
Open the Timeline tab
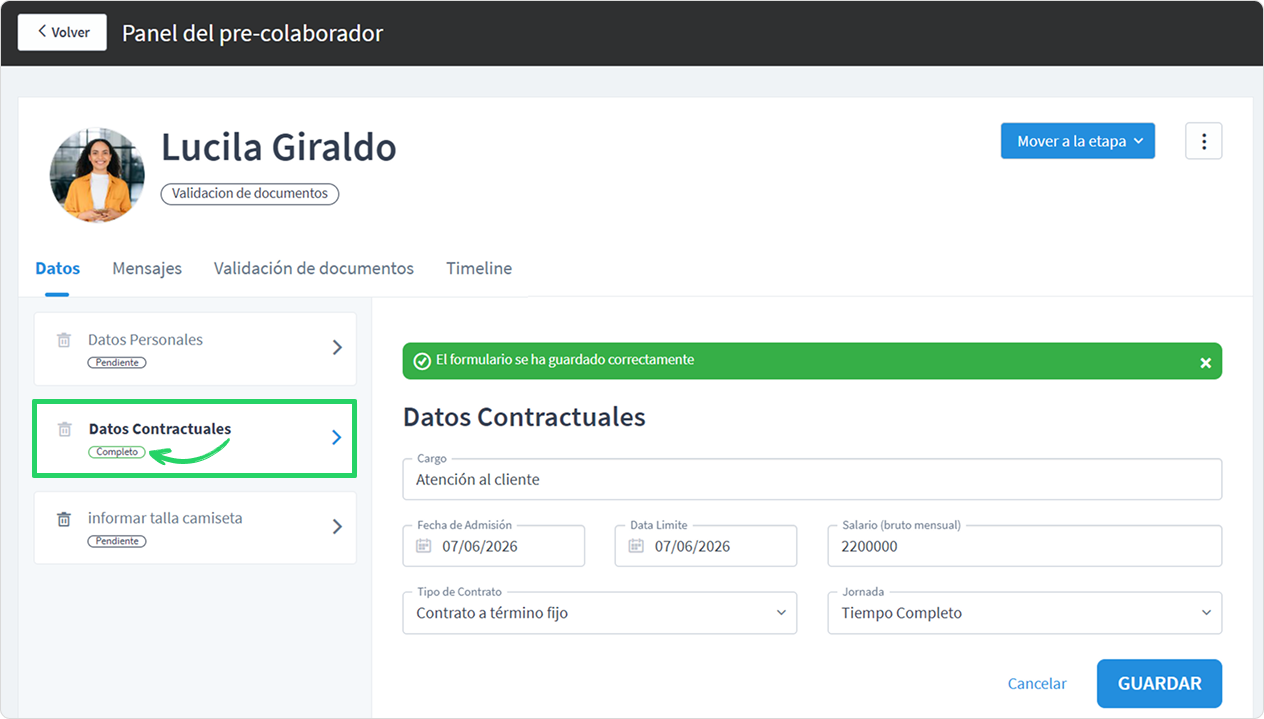tap(479, 268)
